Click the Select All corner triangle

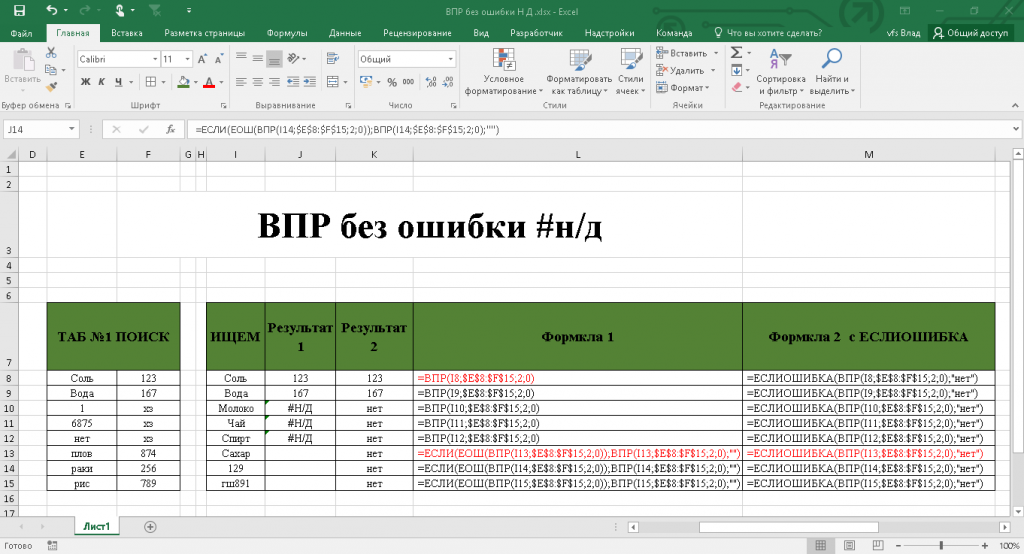pyautogui.click(x=11, y=155)
